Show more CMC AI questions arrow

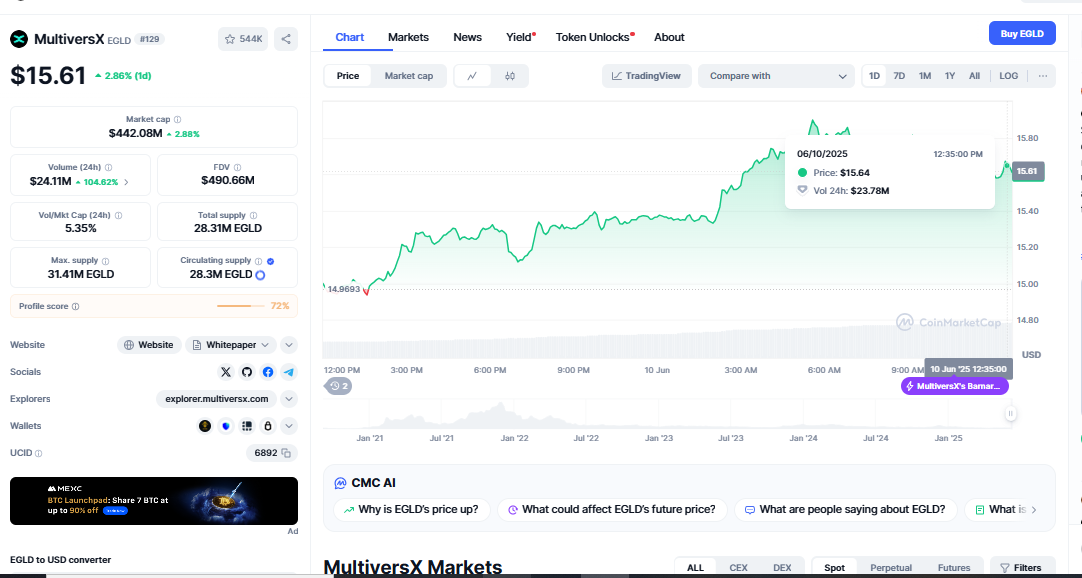[1034, 510]
